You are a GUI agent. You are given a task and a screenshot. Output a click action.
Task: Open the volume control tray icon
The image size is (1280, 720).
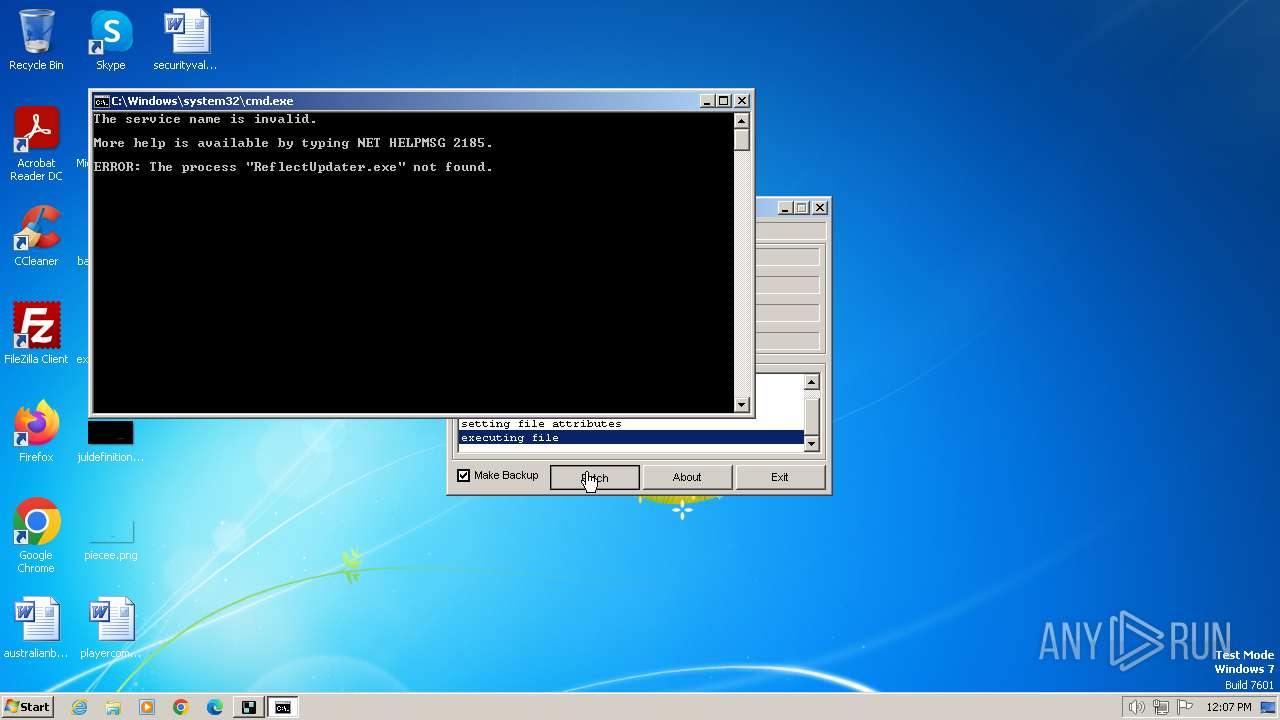pos(1136,707)
